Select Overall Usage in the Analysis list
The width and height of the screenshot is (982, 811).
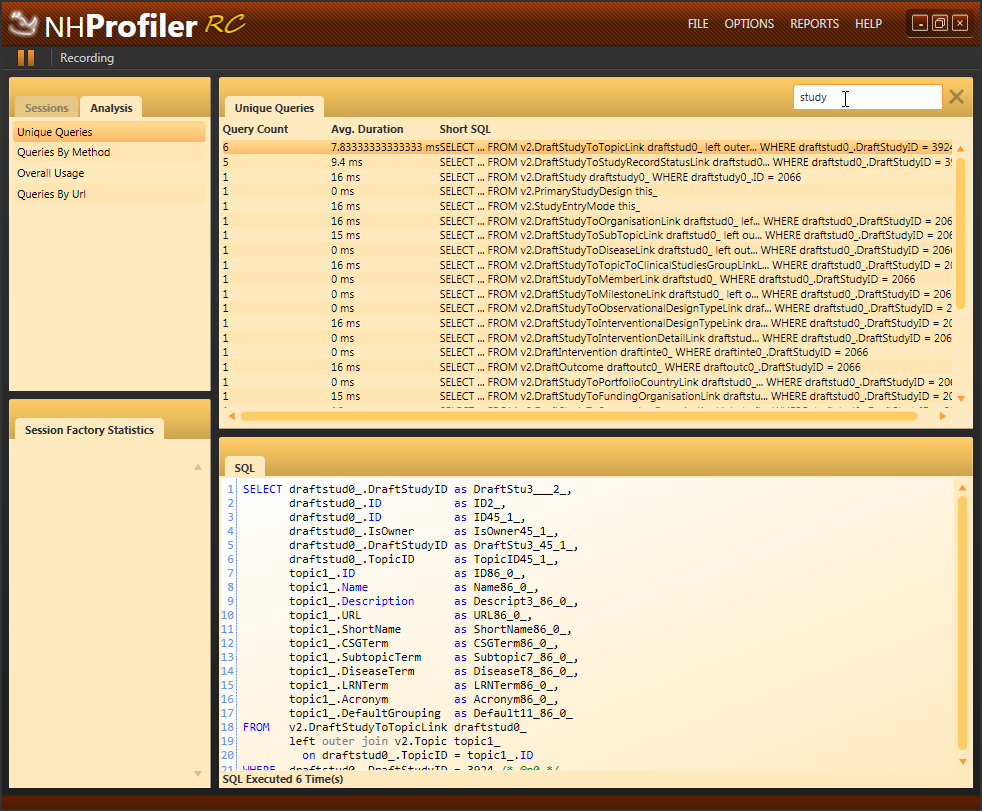pyautogui.click(x=50, y=174)
